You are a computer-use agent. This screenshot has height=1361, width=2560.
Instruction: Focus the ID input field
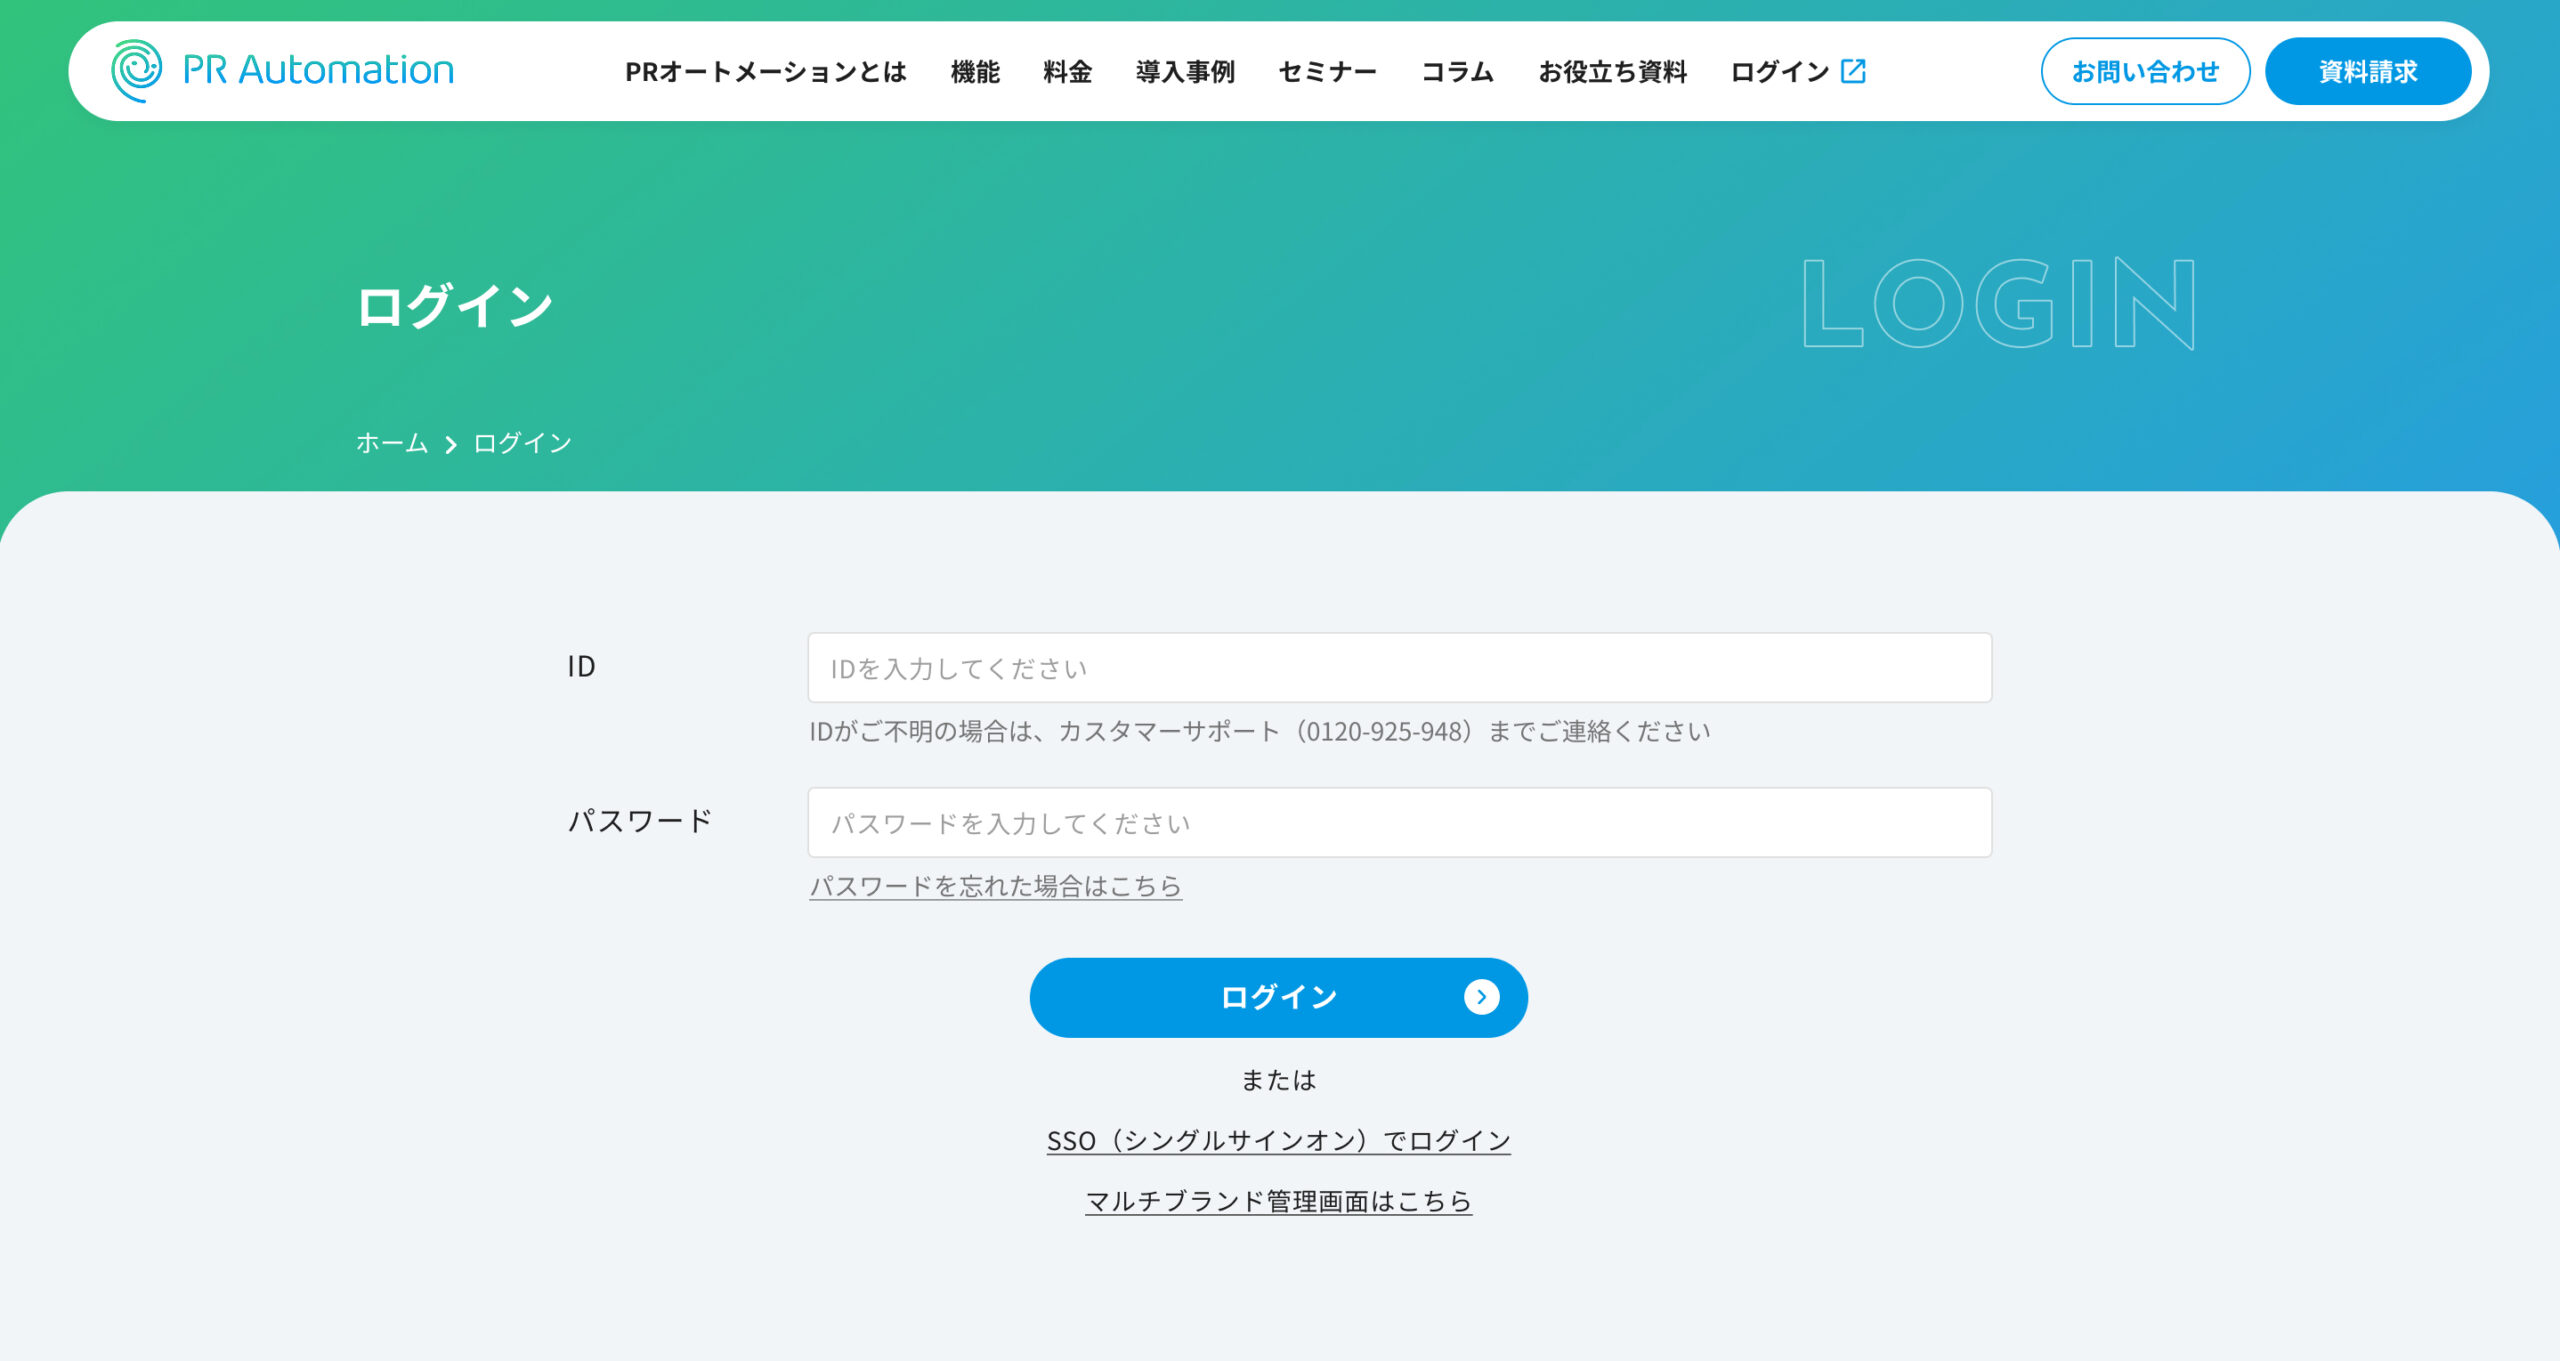(1399, 668)
